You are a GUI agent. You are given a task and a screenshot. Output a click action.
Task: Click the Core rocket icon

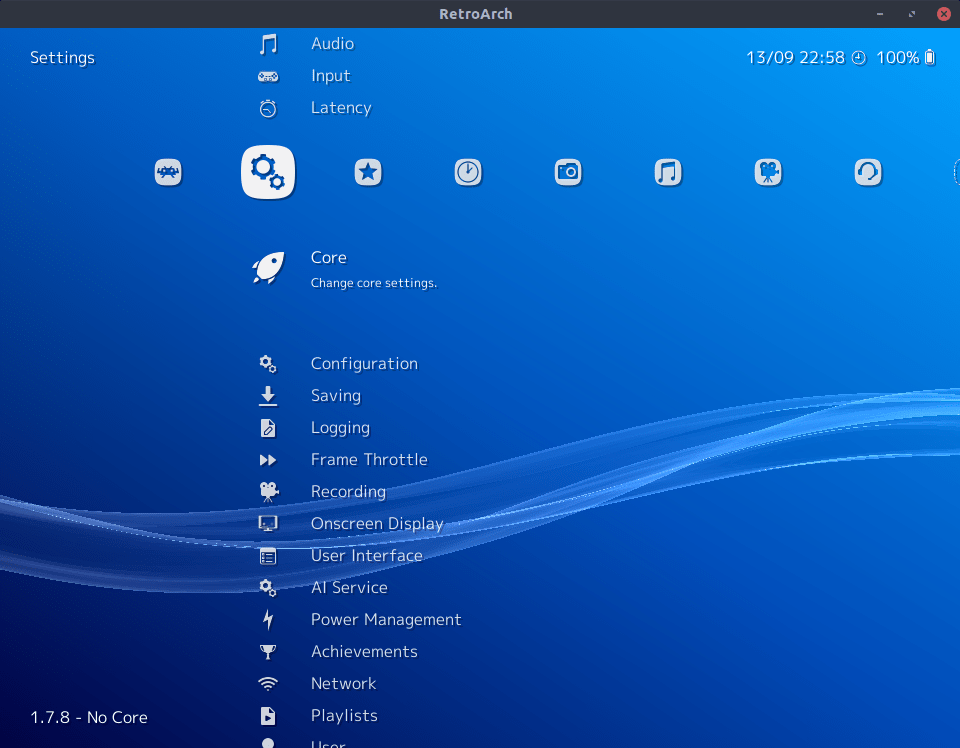click(268, 268)
